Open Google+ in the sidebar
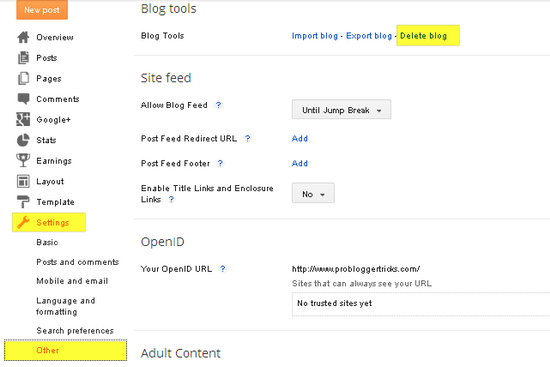550x367 pixels. coord(54,120)
